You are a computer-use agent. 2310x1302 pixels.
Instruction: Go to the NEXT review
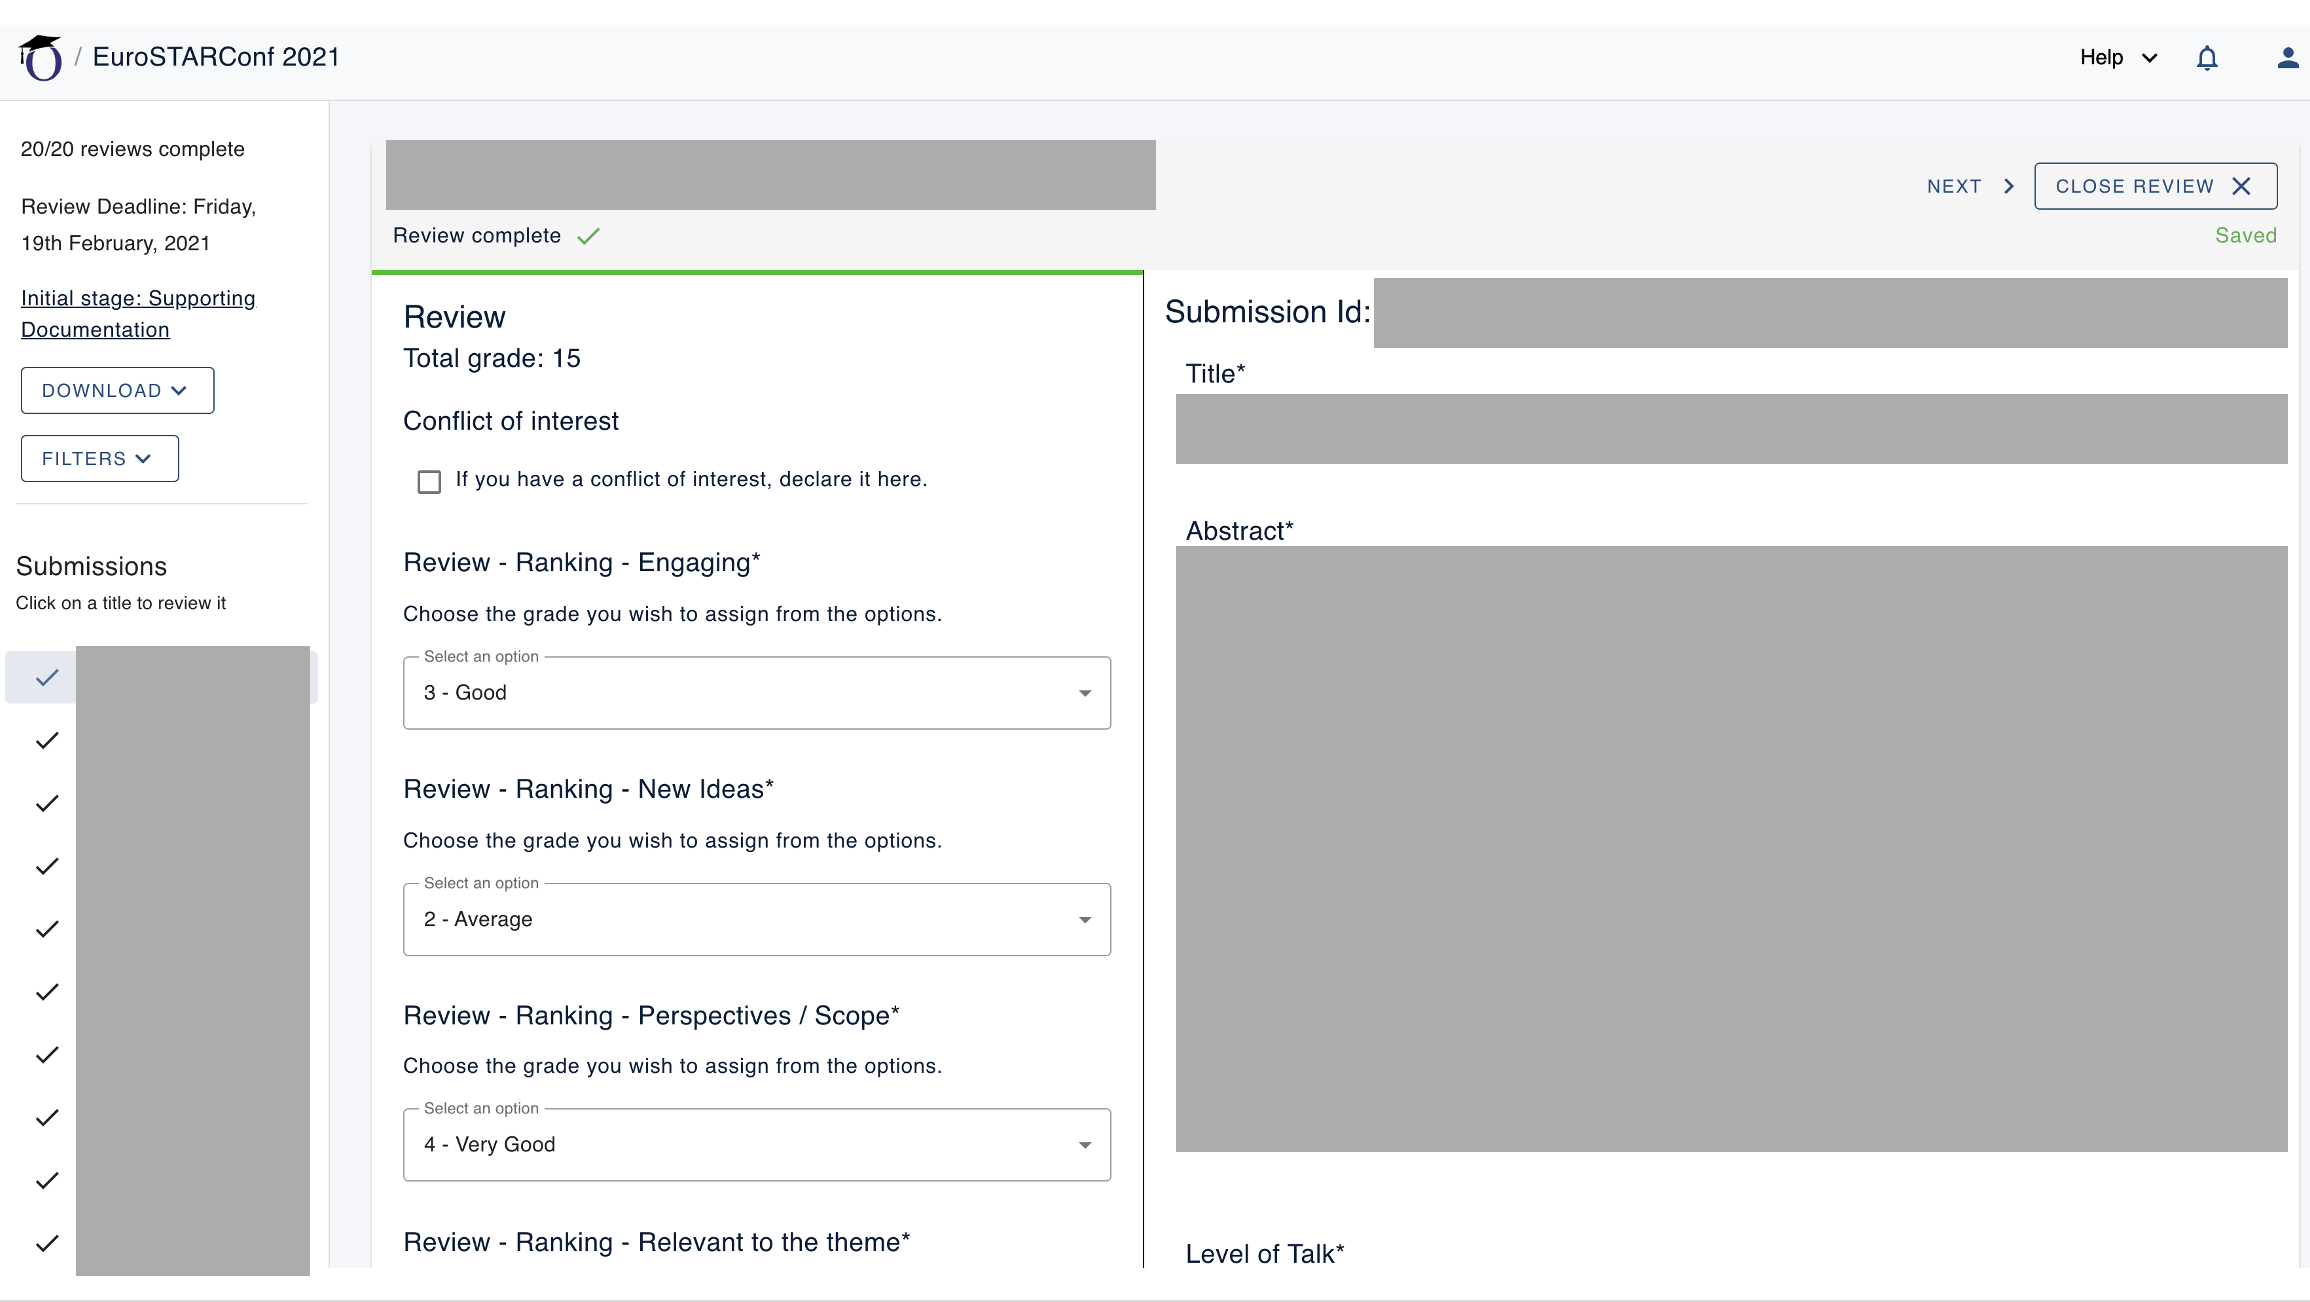point(1970,186)
